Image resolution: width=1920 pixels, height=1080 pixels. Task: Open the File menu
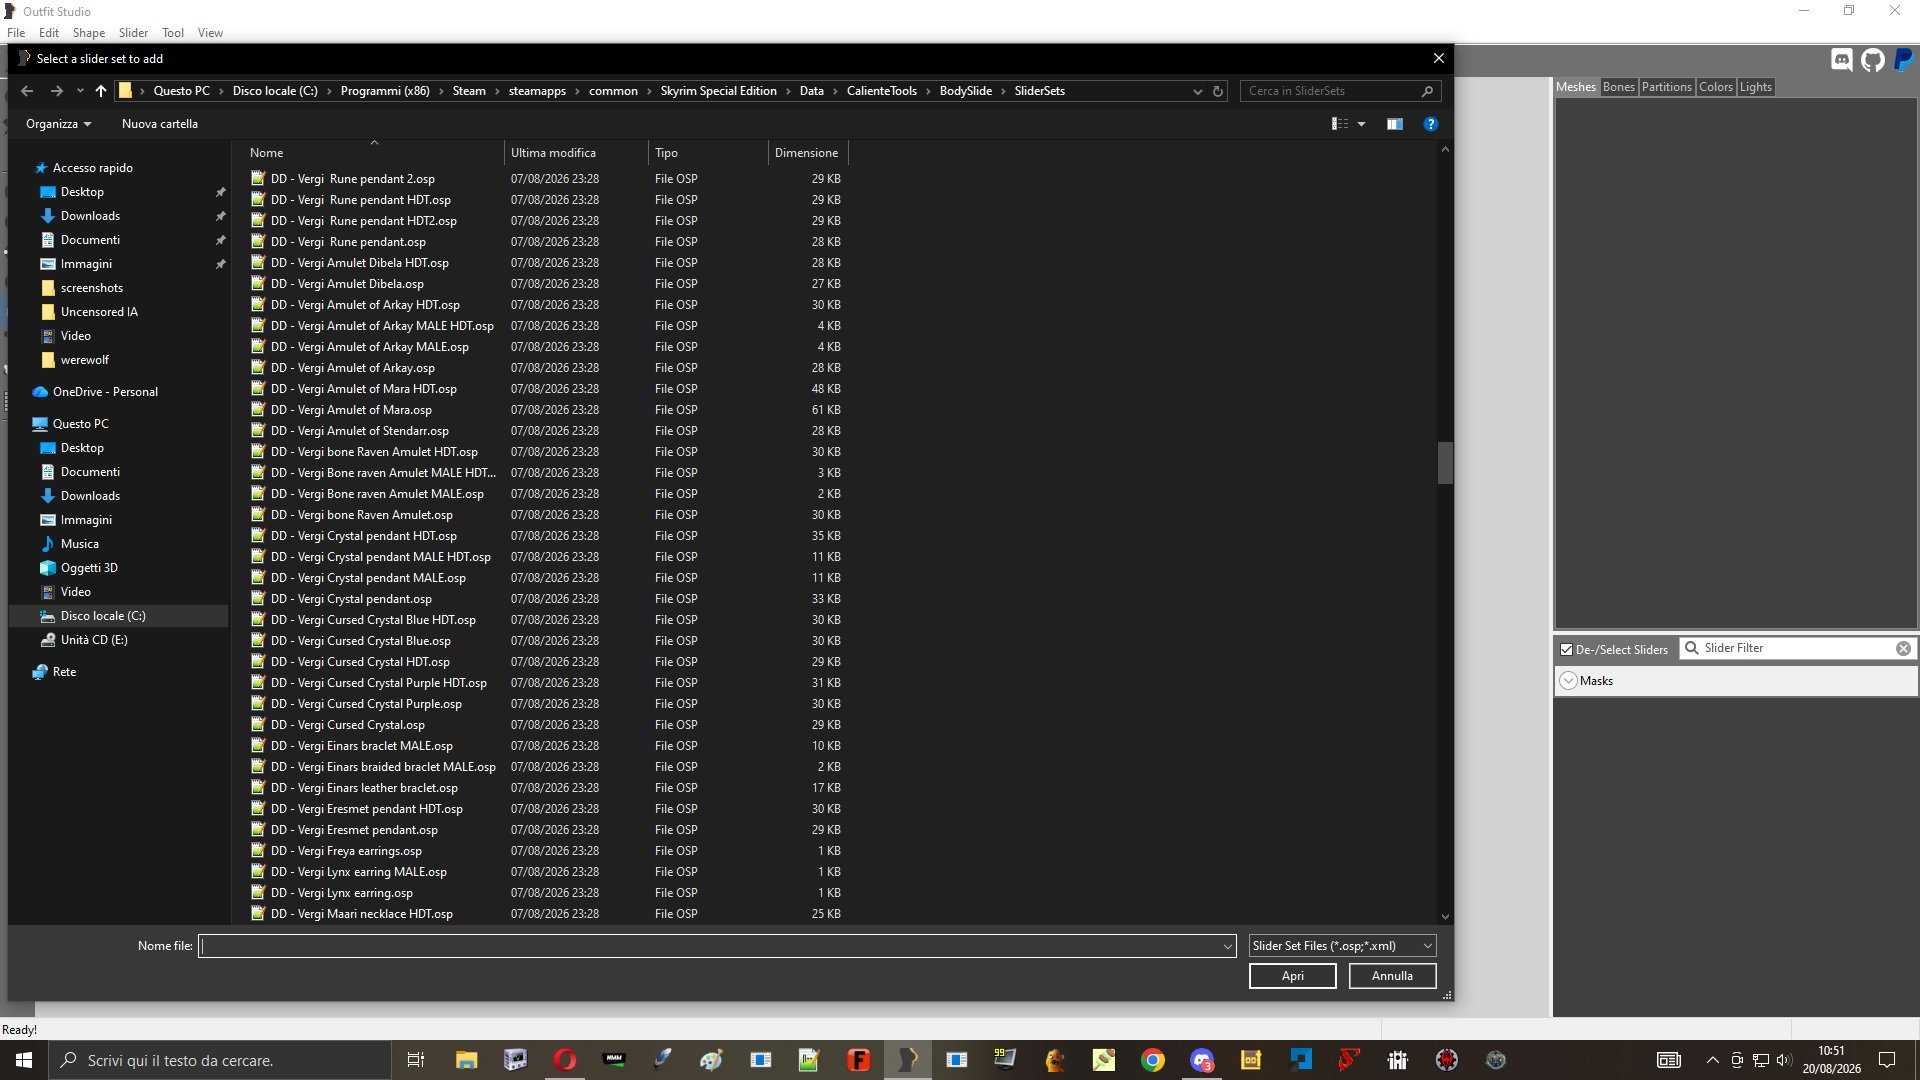click(16, 33)
